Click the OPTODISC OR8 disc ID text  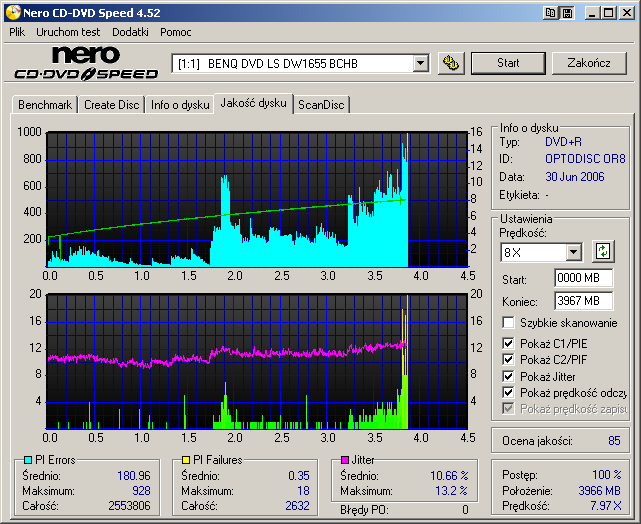585,159
